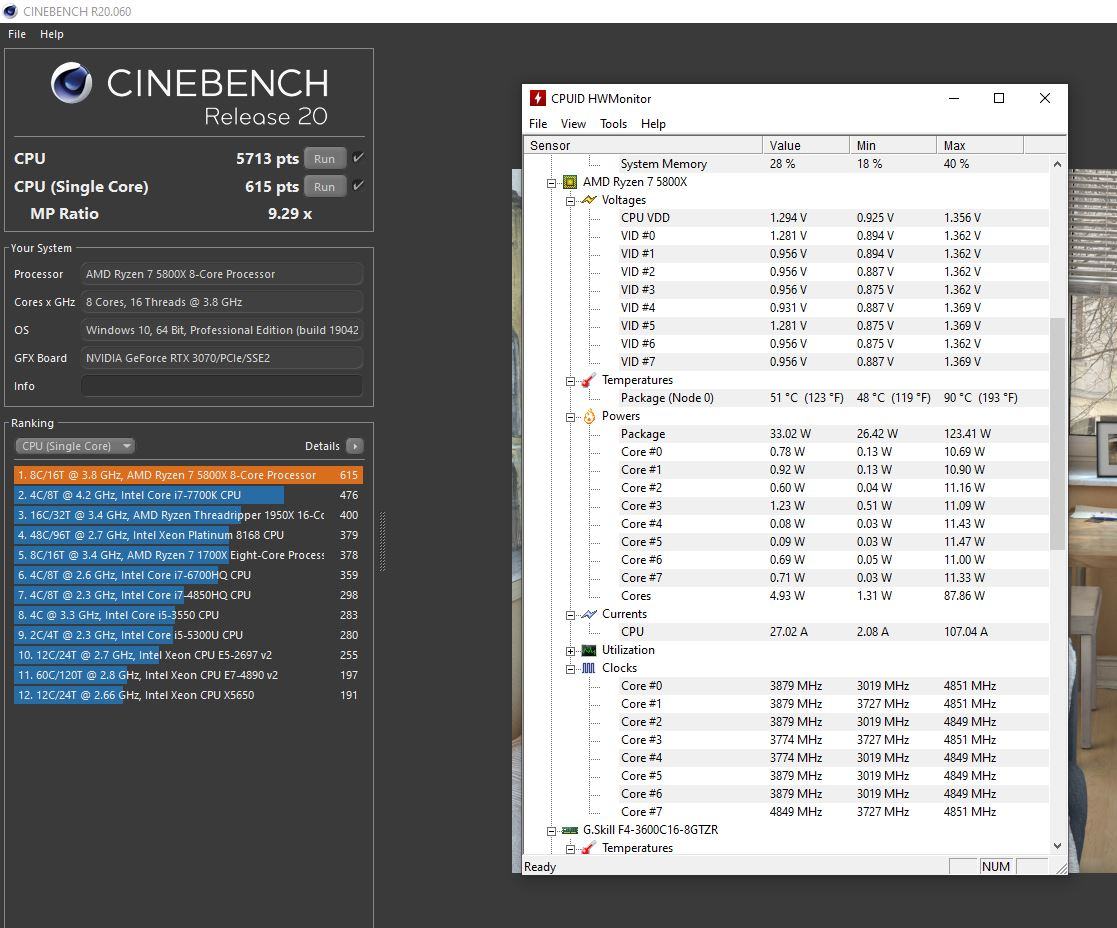Click the G.Skill Temperatures thermometer icon

tap(588, 848)
